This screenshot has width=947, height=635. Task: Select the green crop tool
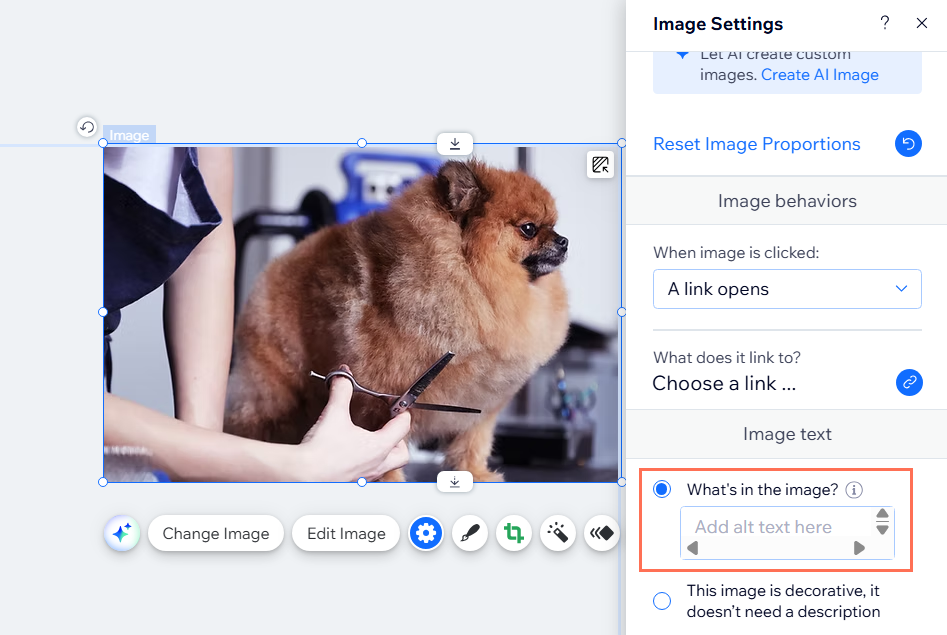514,534
